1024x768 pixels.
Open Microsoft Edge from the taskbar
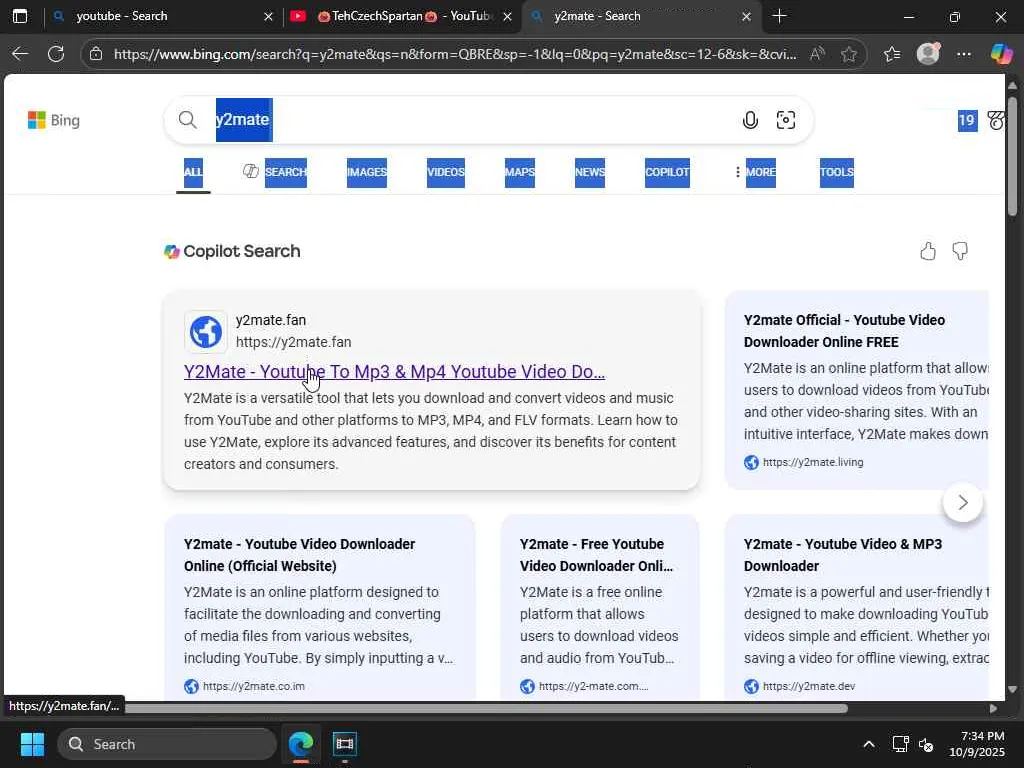tap(301, 744)
